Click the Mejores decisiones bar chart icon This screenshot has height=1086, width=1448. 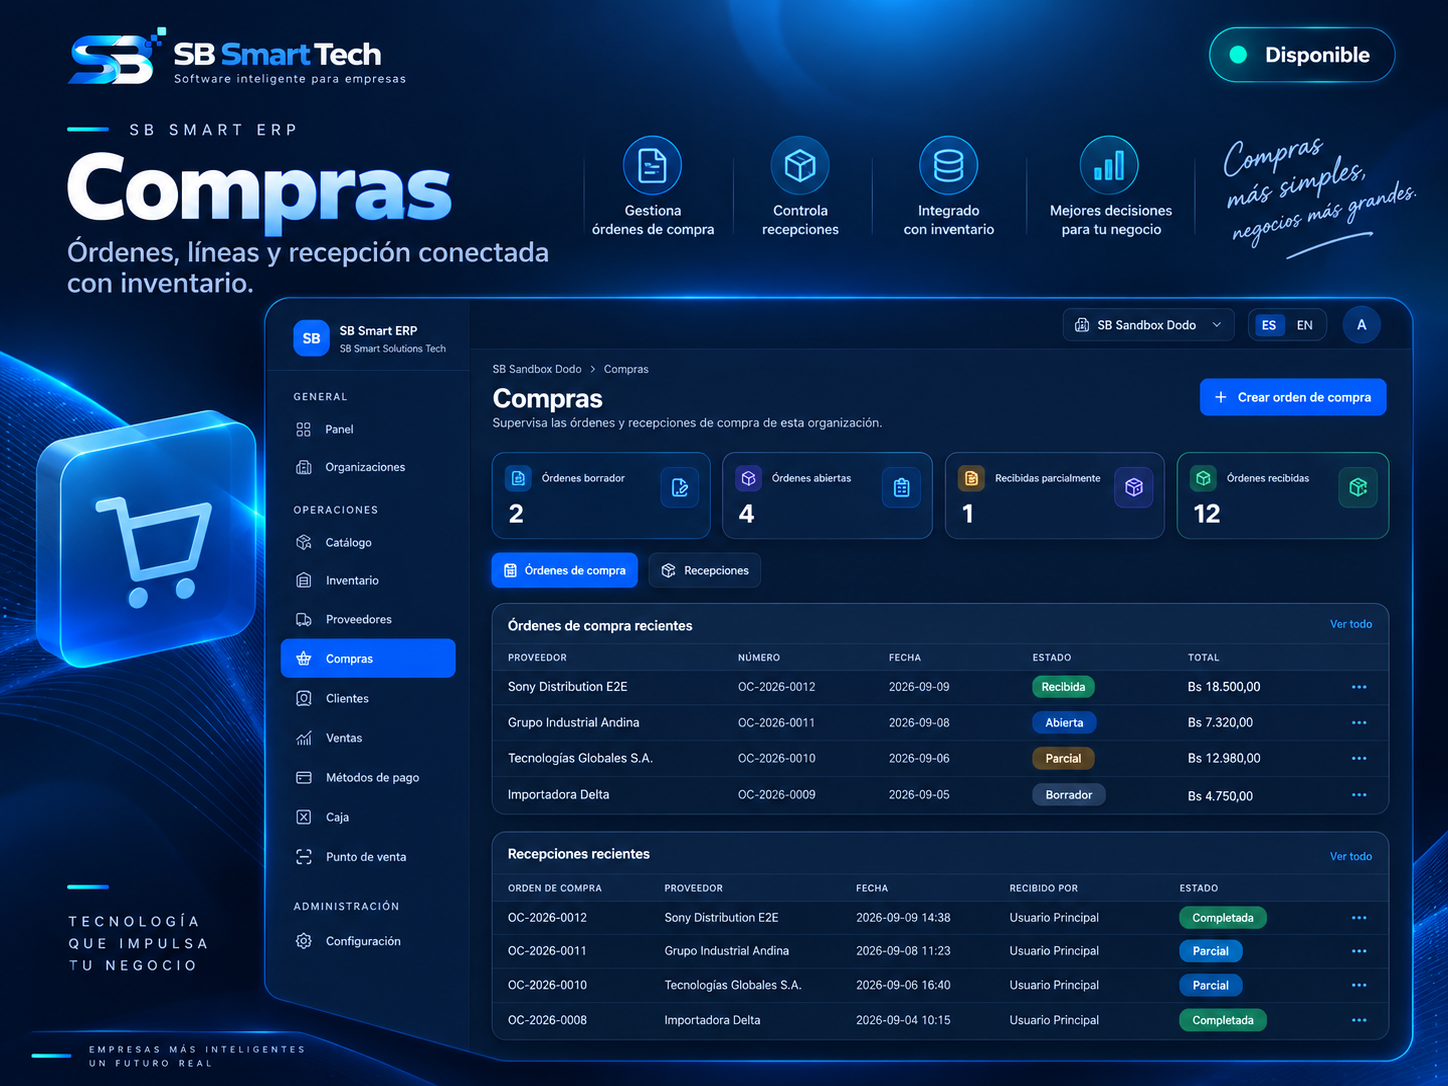click(1109, 165)
